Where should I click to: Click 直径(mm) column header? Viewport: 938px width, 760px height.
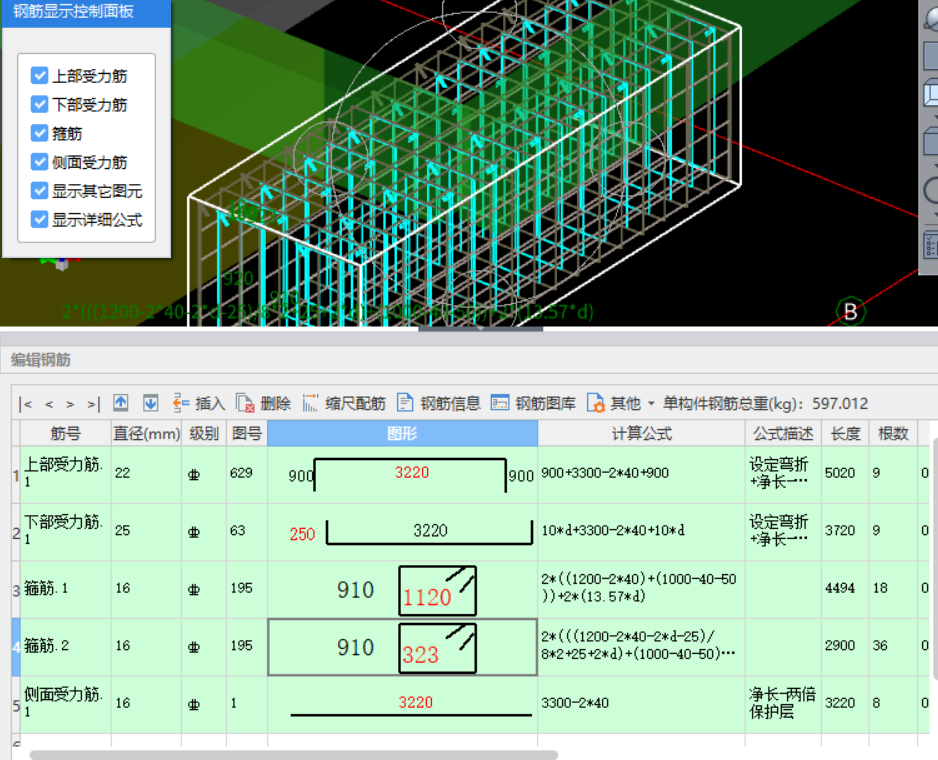147,433
